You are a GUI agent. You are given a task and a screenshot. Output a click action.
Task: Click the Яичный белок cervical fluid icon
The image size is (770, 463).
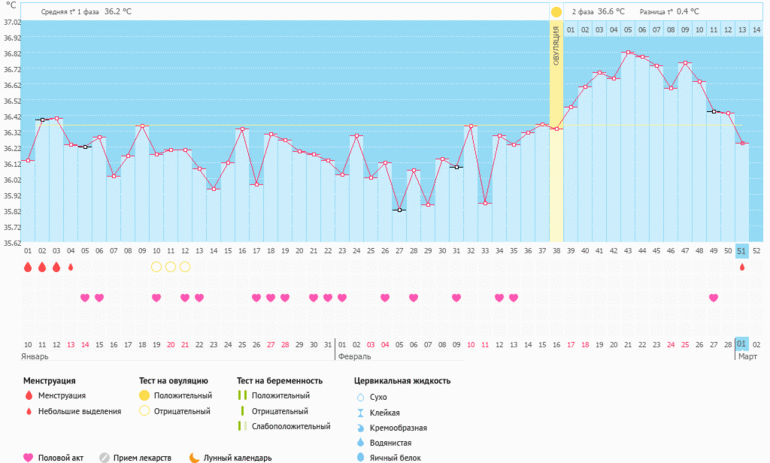[x=360, y=457]
